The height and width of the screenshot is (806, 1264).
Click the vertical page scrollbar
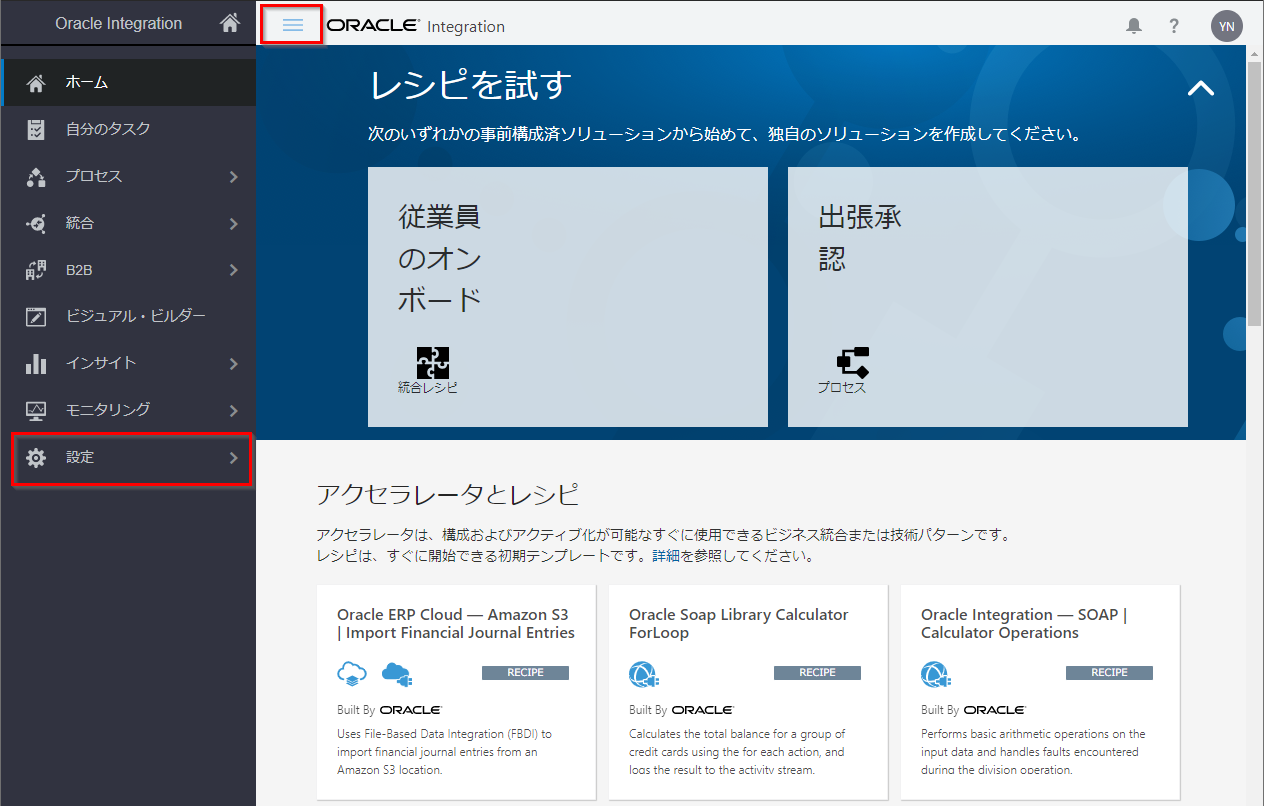click(1254, 190)
